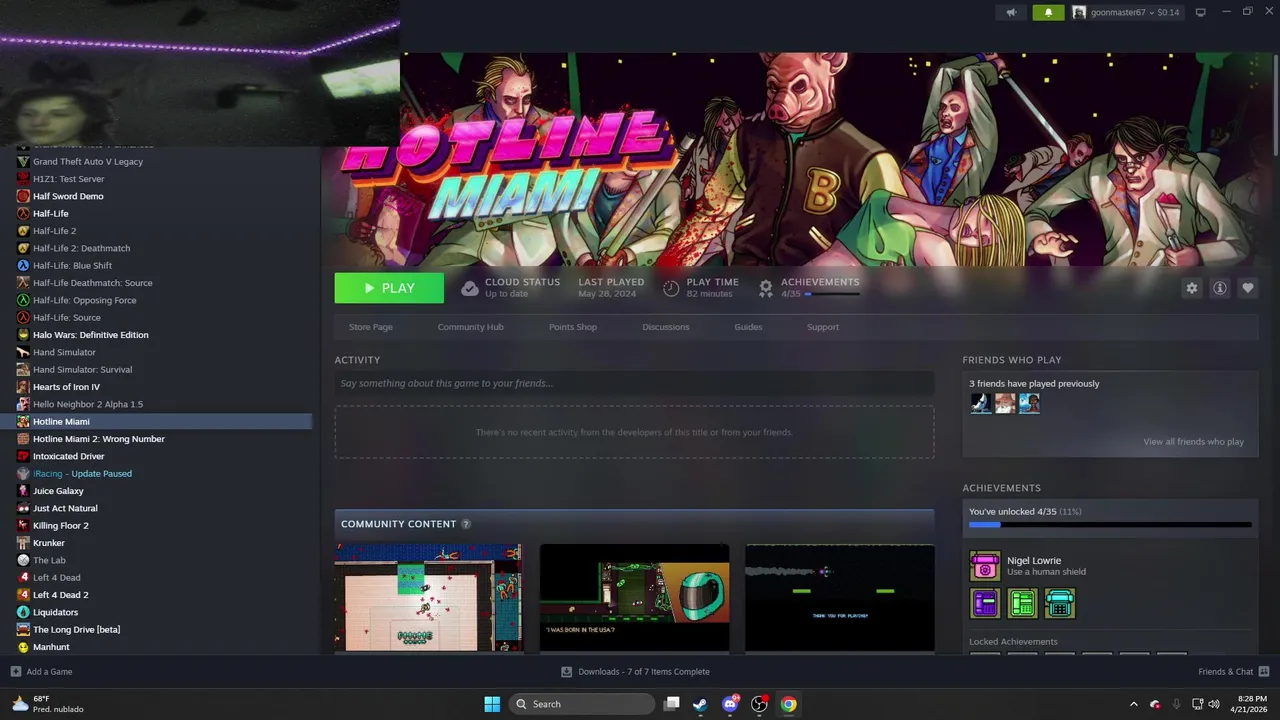Open Downloads 7 of 7 Items Complete
Image resolution: width=1280 pixels, height=720 pixels.
635,672
